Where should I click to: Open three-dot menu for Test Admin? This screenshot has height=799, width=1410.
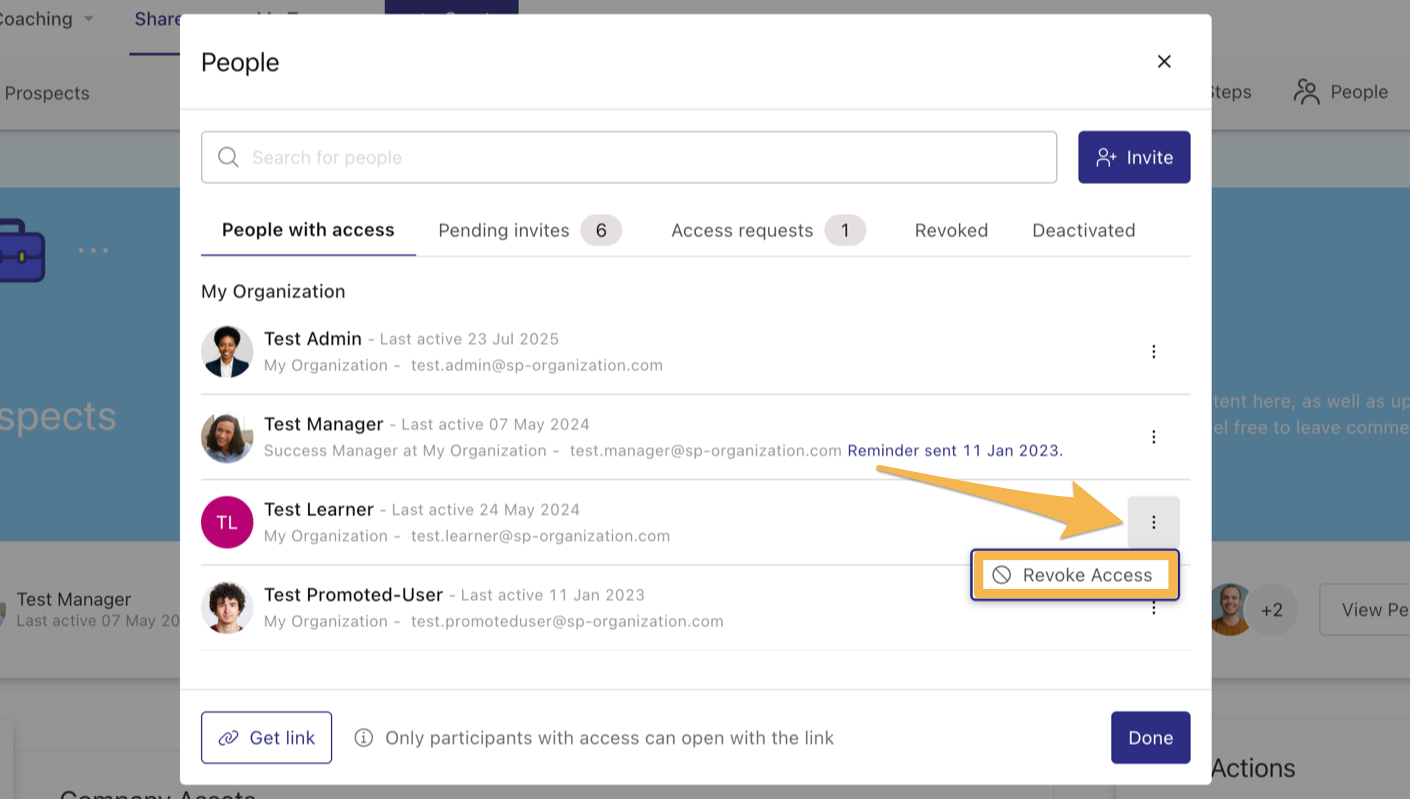pyautogui.click(x=1153, y=352)
